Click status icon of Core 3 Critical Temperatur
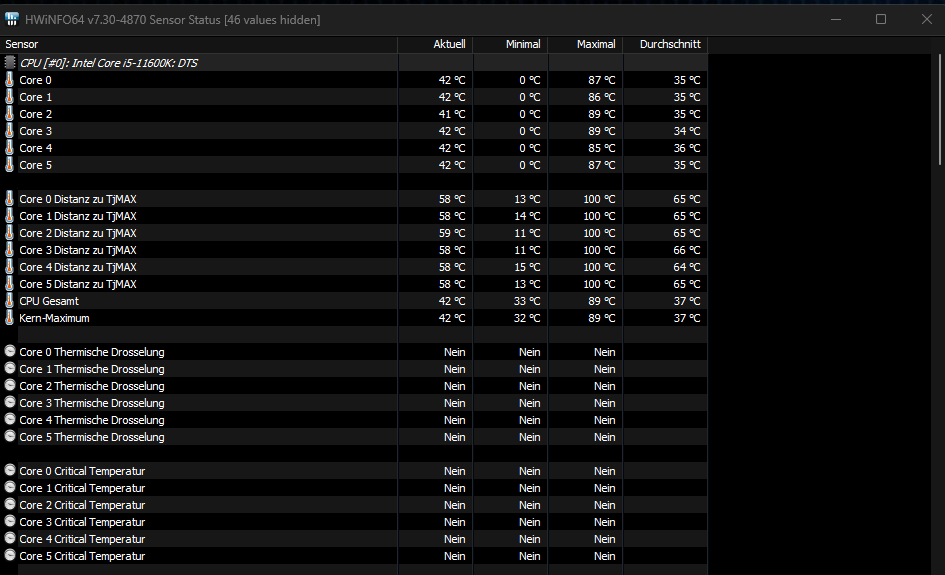This screenshot has width=945, height=575. click(x=10, y=521)
